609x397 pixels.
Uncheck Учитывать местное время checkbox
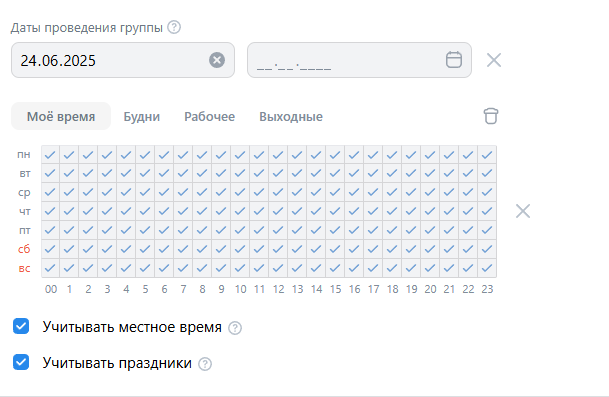click(21, 326)
